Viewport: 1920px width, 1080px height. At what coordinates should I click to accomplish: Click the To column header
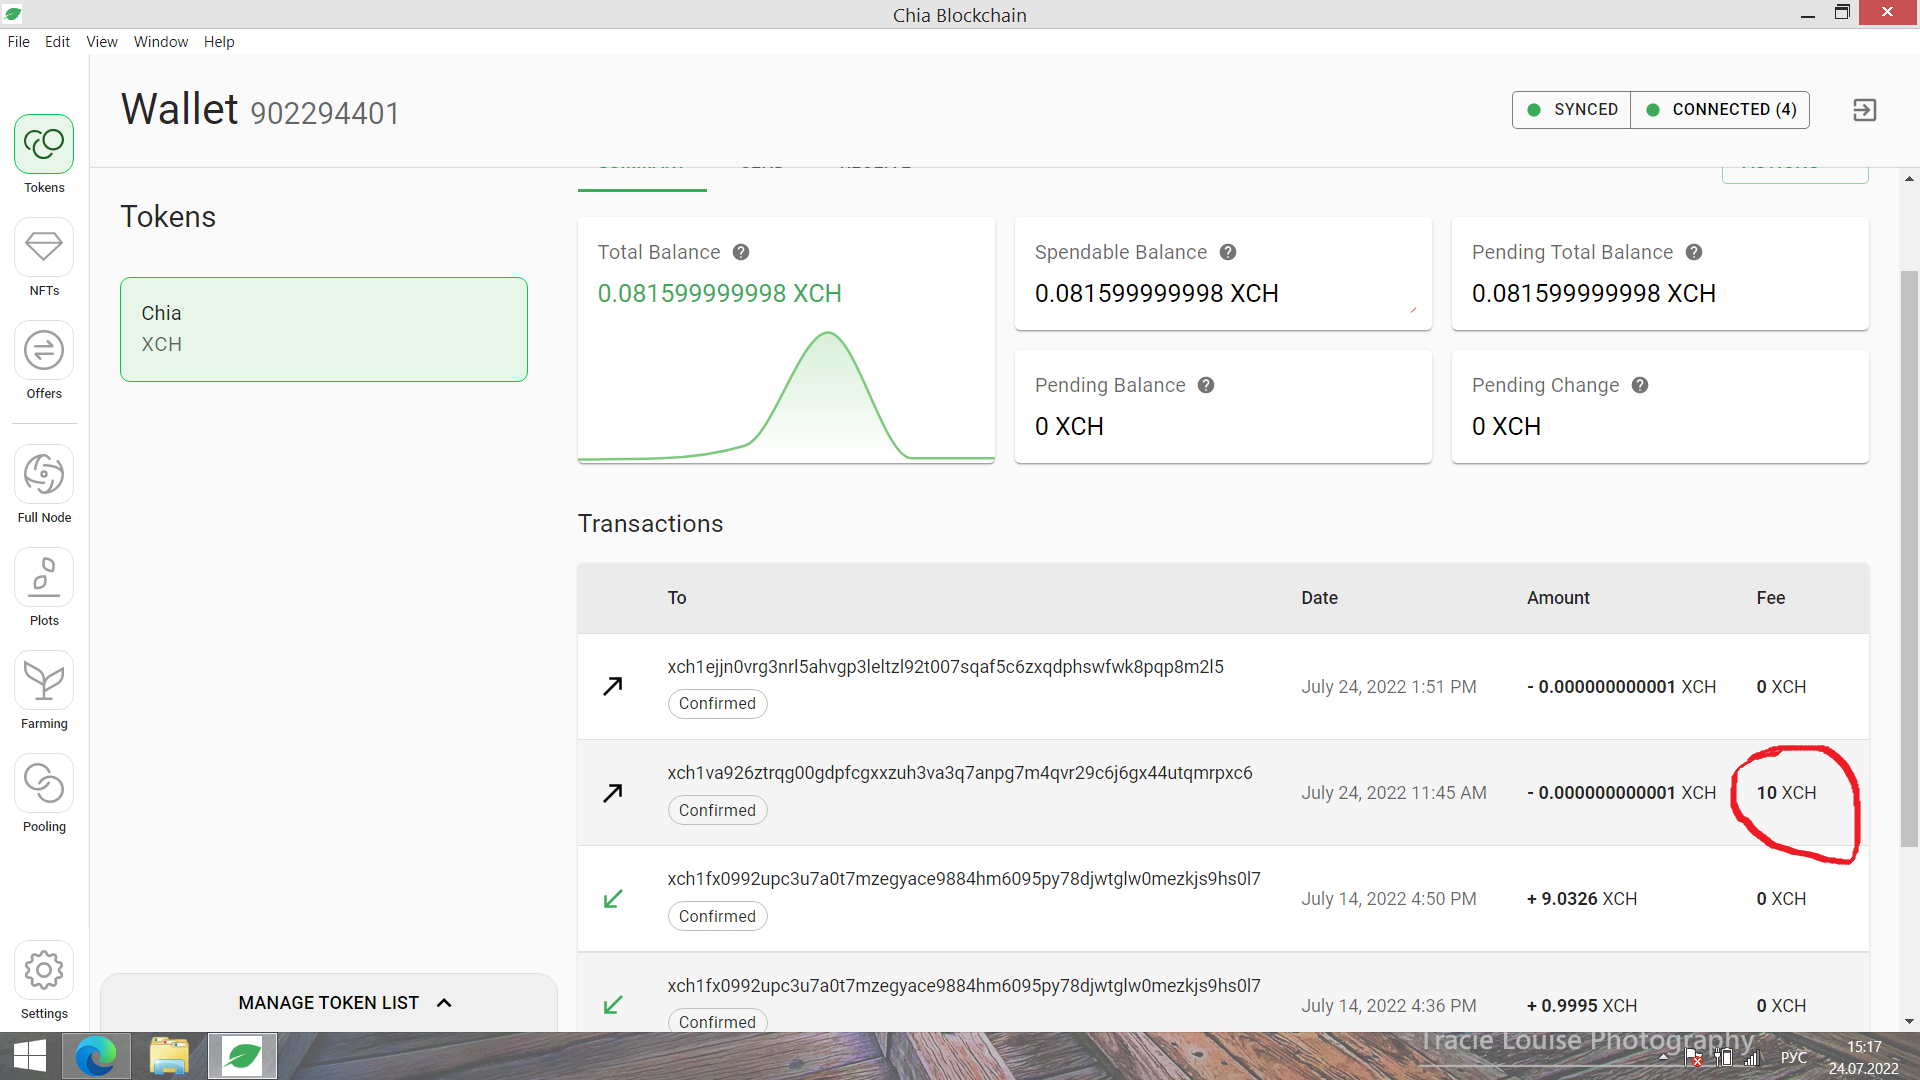click(x=677, y=598)
